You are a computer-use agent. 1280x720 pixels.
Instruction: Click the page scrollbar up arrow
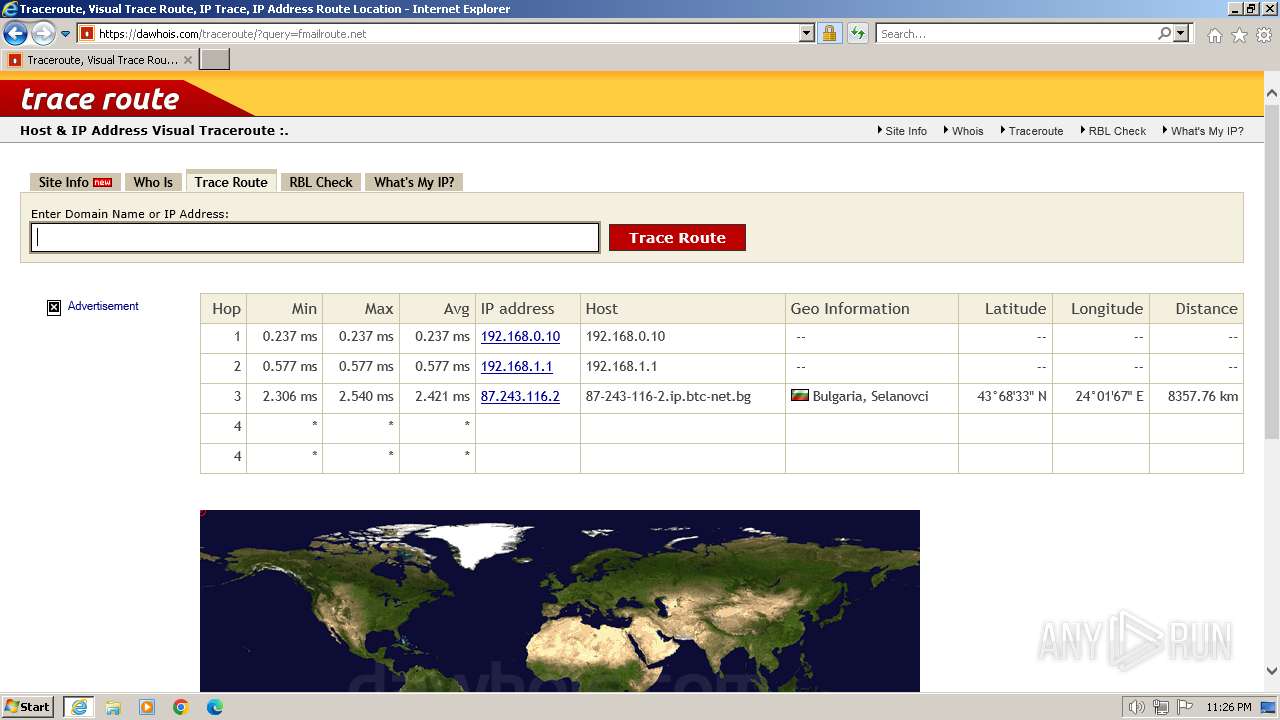1271,94
